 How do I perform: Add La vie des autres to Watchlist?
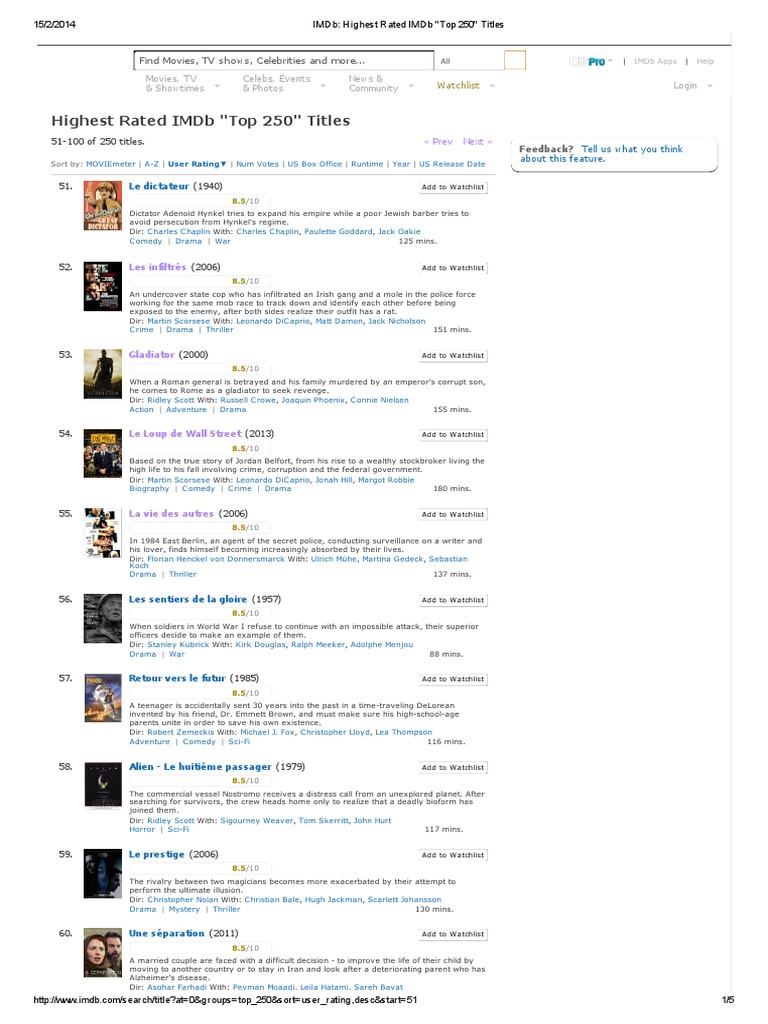coord(453,515)
